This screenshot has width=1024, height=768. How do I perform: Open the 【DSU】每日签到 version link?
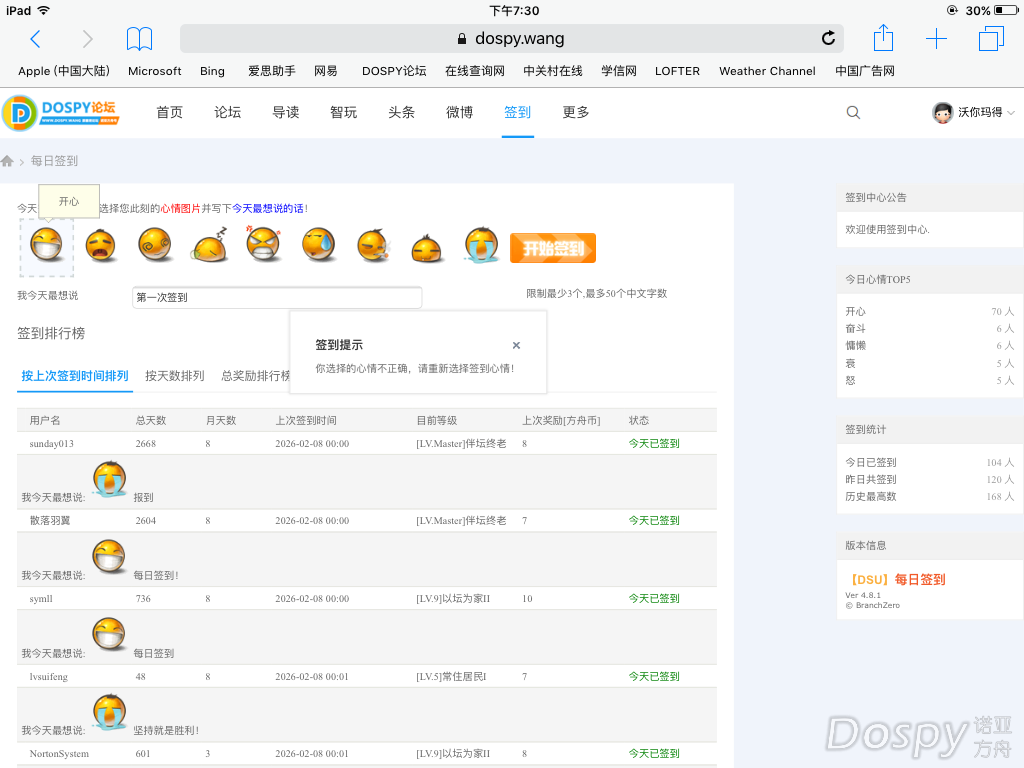click(x=895, y=579)
